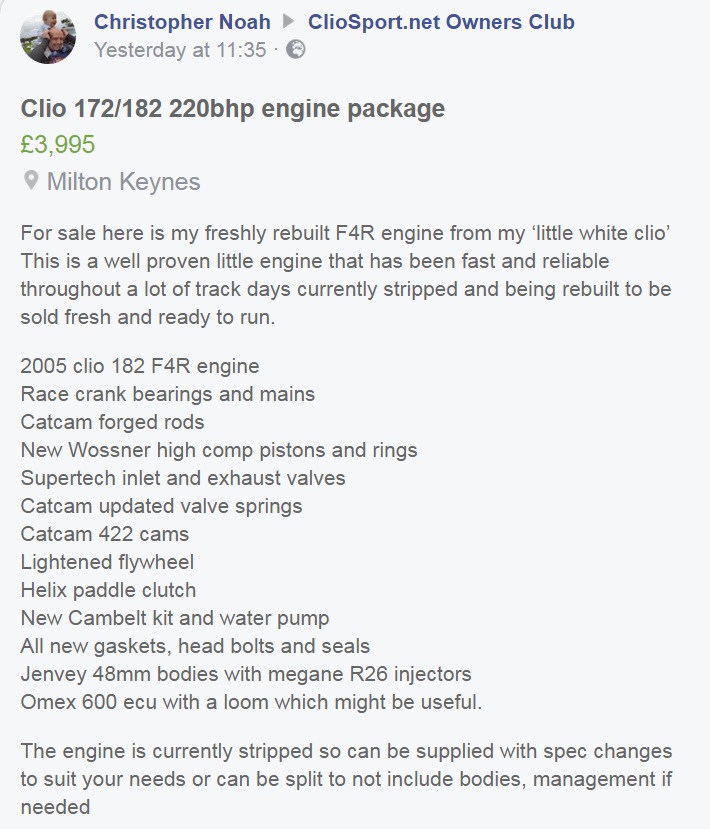Click the Christopher Noah author name

pyautogui.click(x=181, y=22)
